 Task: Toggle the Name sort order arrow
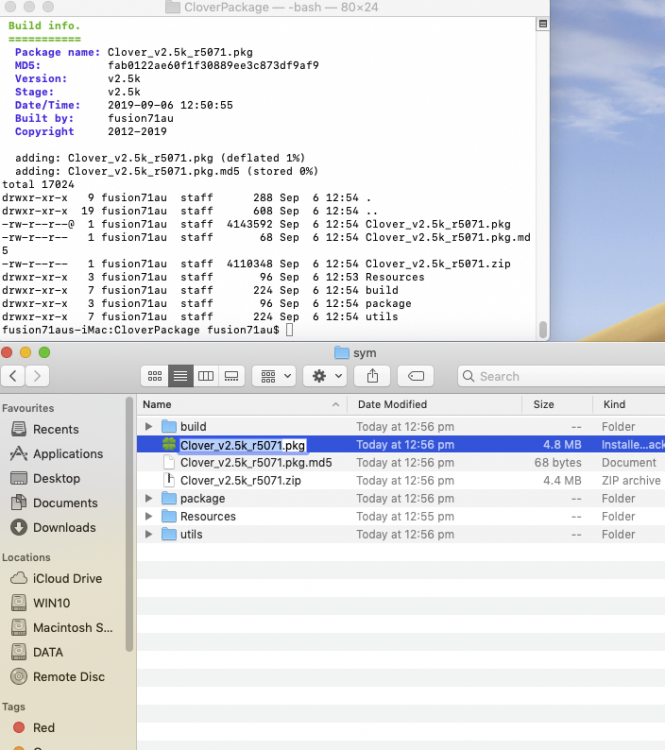click(336, 405)
